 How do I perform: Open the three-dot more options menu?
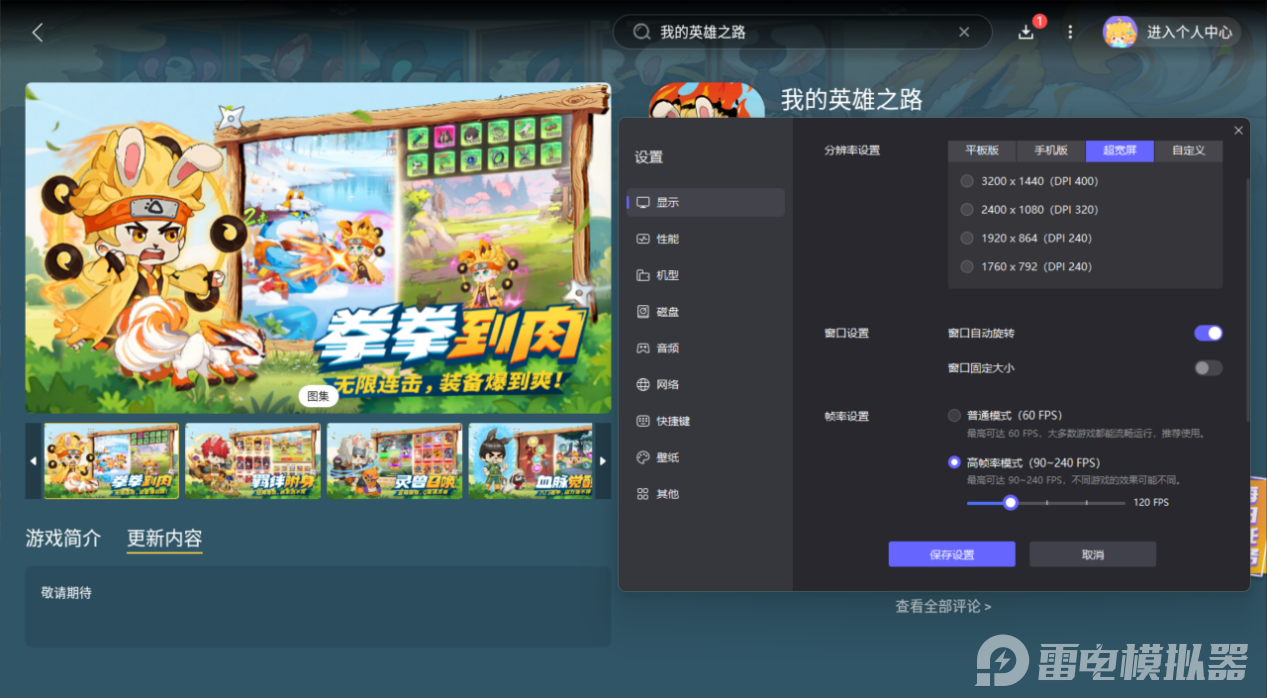[1070, 32]
